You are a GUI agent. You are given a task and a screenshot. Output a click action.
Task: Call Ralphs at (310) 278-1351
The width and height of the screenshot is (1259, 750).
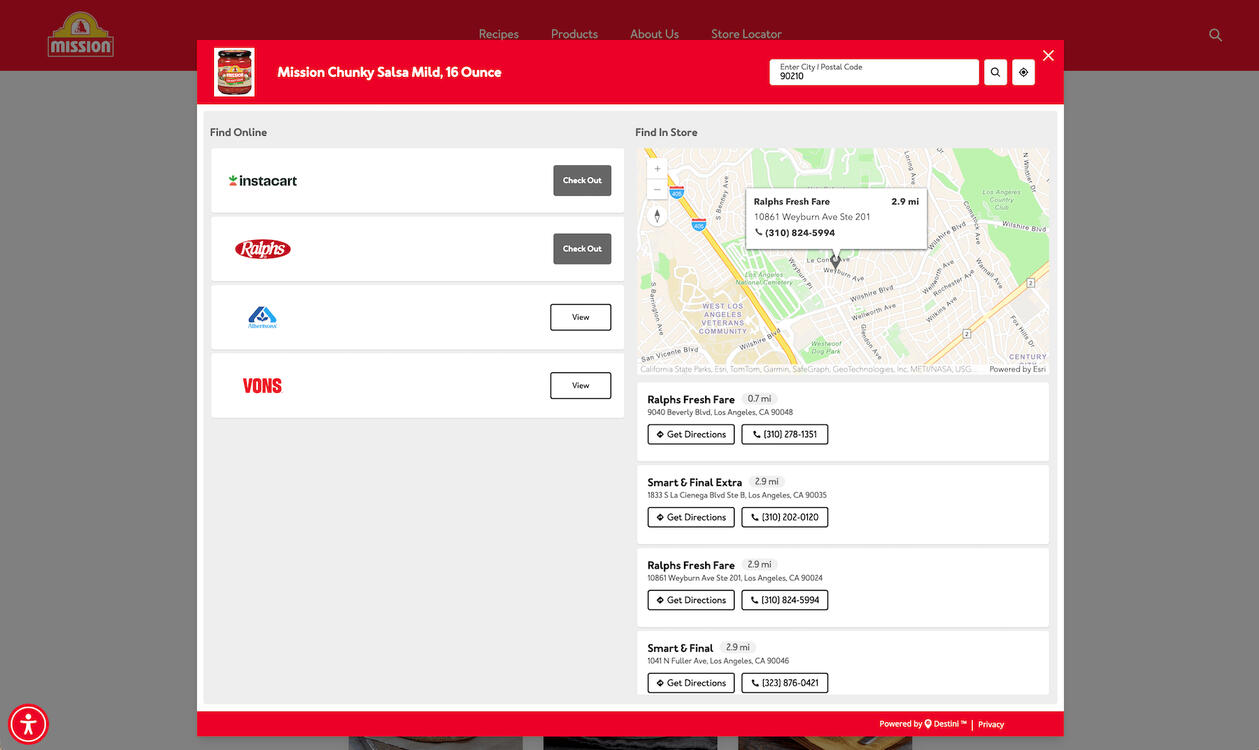point(785,434)
